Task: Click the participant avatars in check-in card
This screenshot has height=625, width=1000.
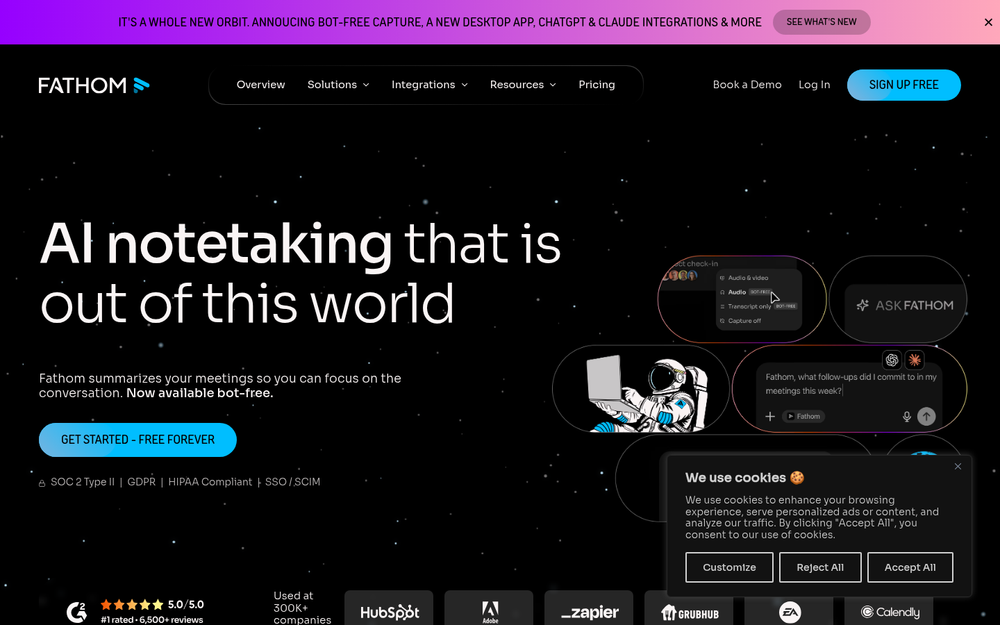Action: (x=680, y=276)
